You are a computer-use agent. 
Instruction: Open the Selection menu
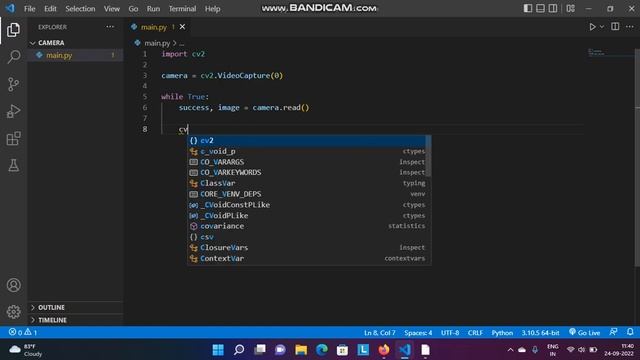click(80, 9)
